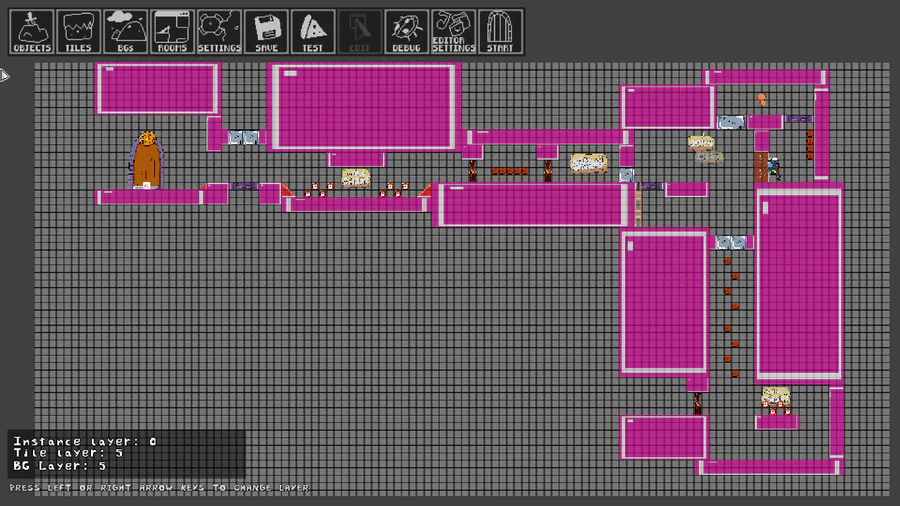The height and width of the screenshot is (506, 900).
Task: Select the horizontal row of red blocks
Action: [510, 171]
